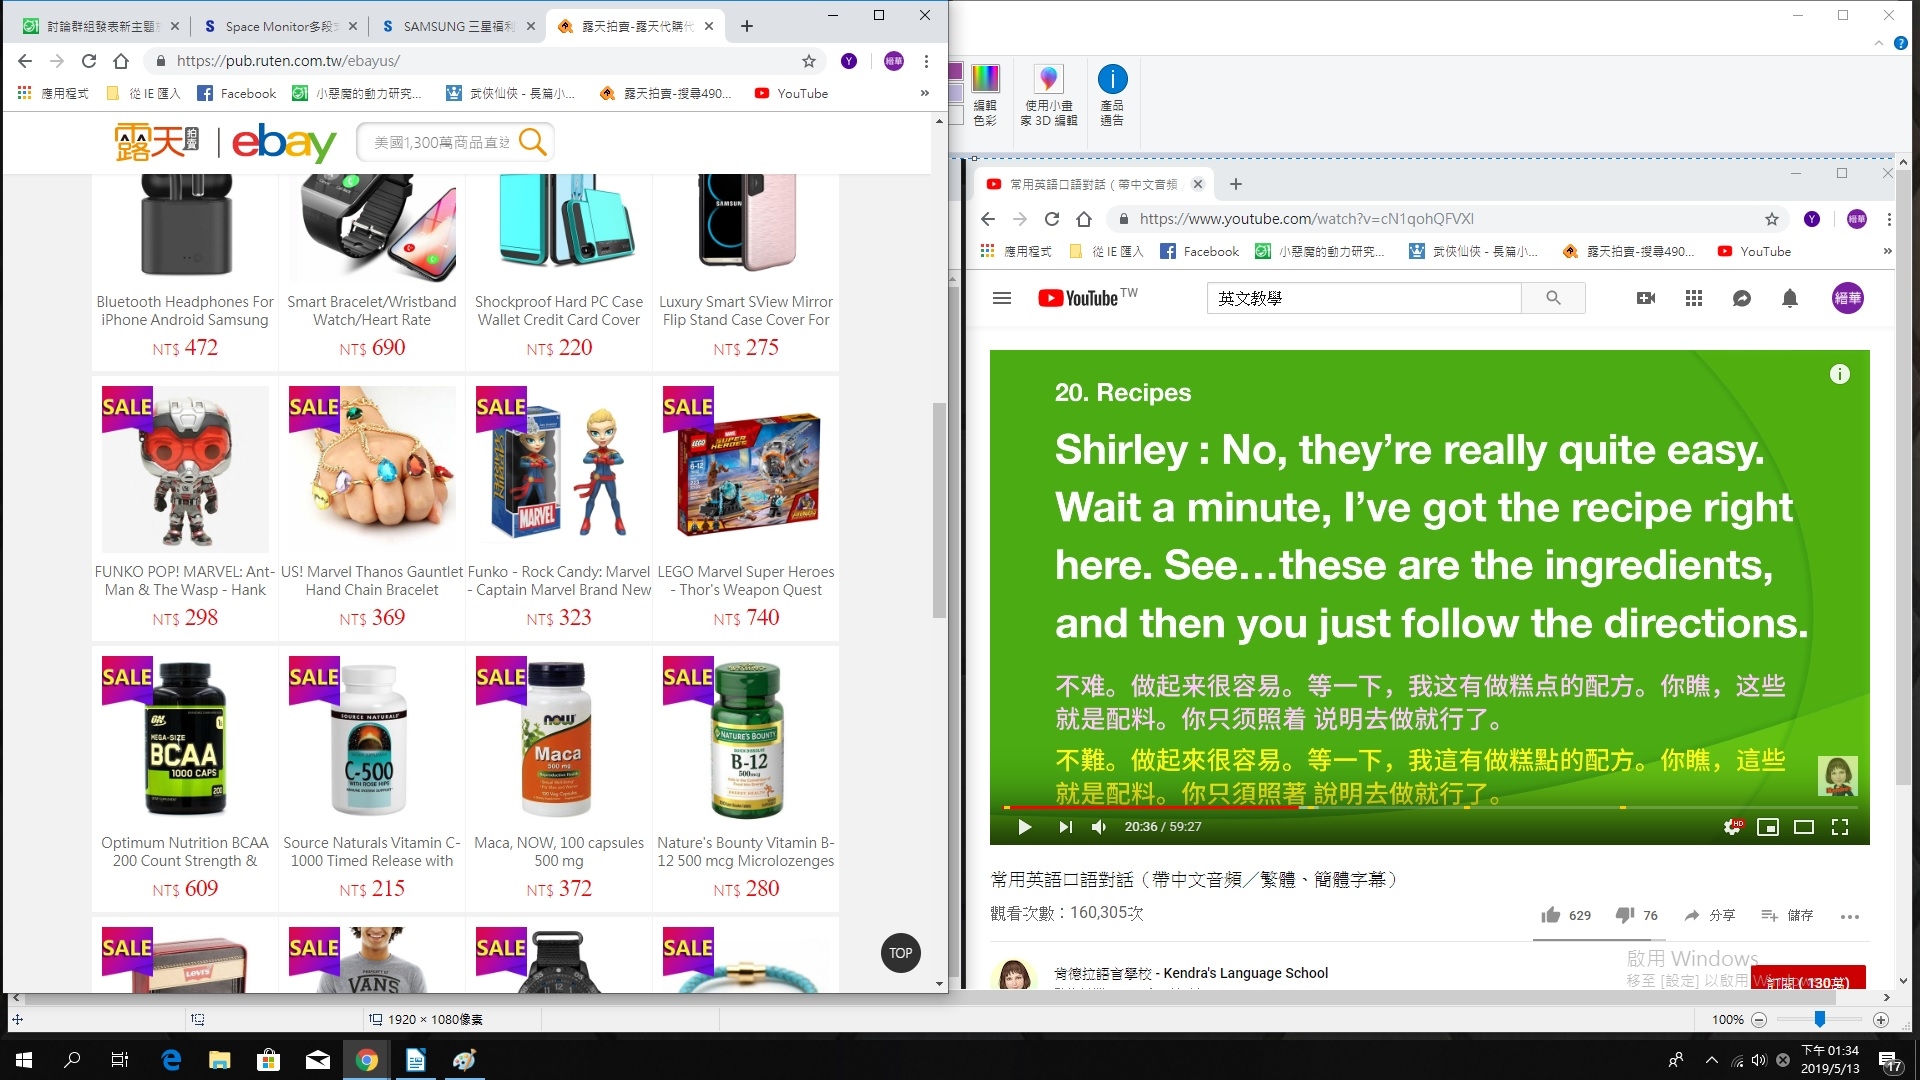Enter fullscreen video mode
This screenshot has width=1920, height=1080.
click(x=1840, y=827)
